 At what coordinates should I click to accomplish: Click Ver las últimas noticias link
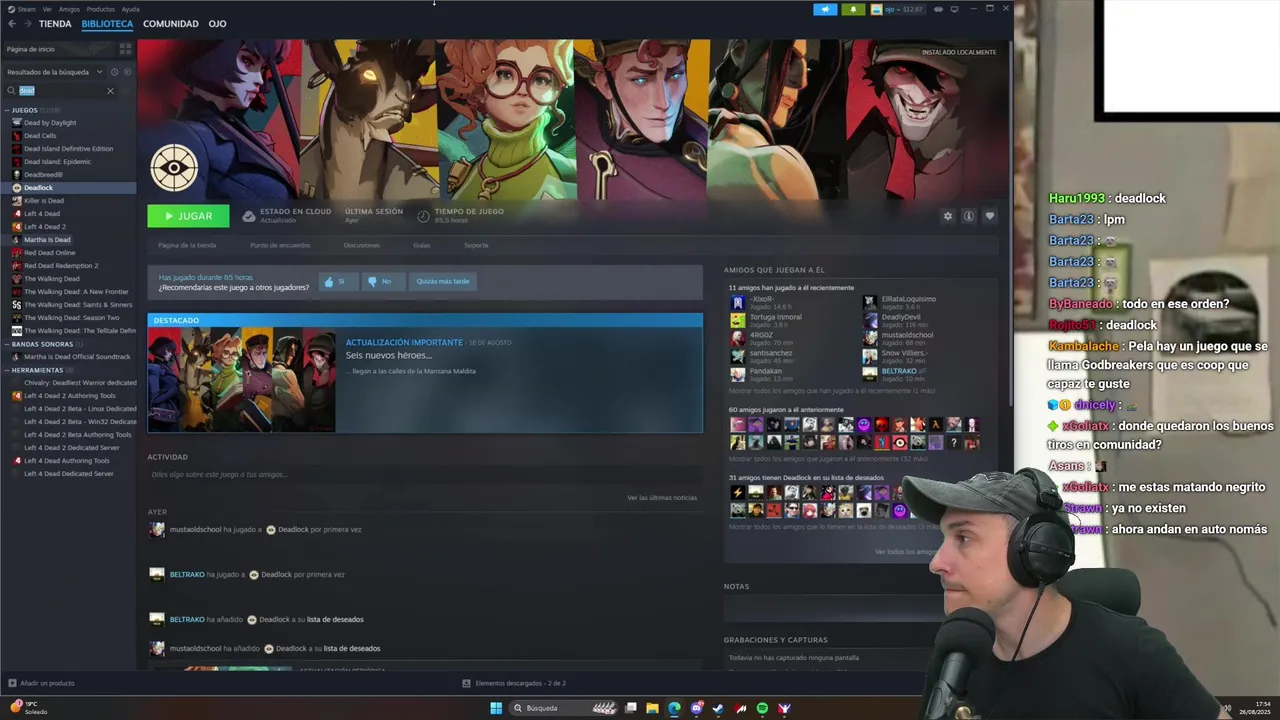(x=662, y=498)
